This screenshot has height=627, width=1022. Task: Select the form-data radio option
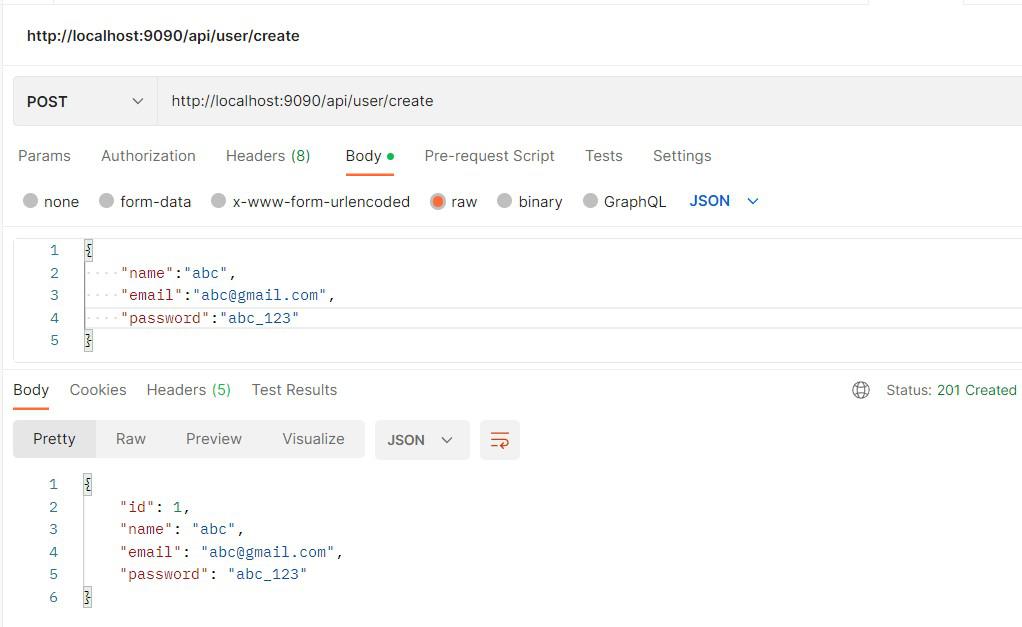coord(107,201)
